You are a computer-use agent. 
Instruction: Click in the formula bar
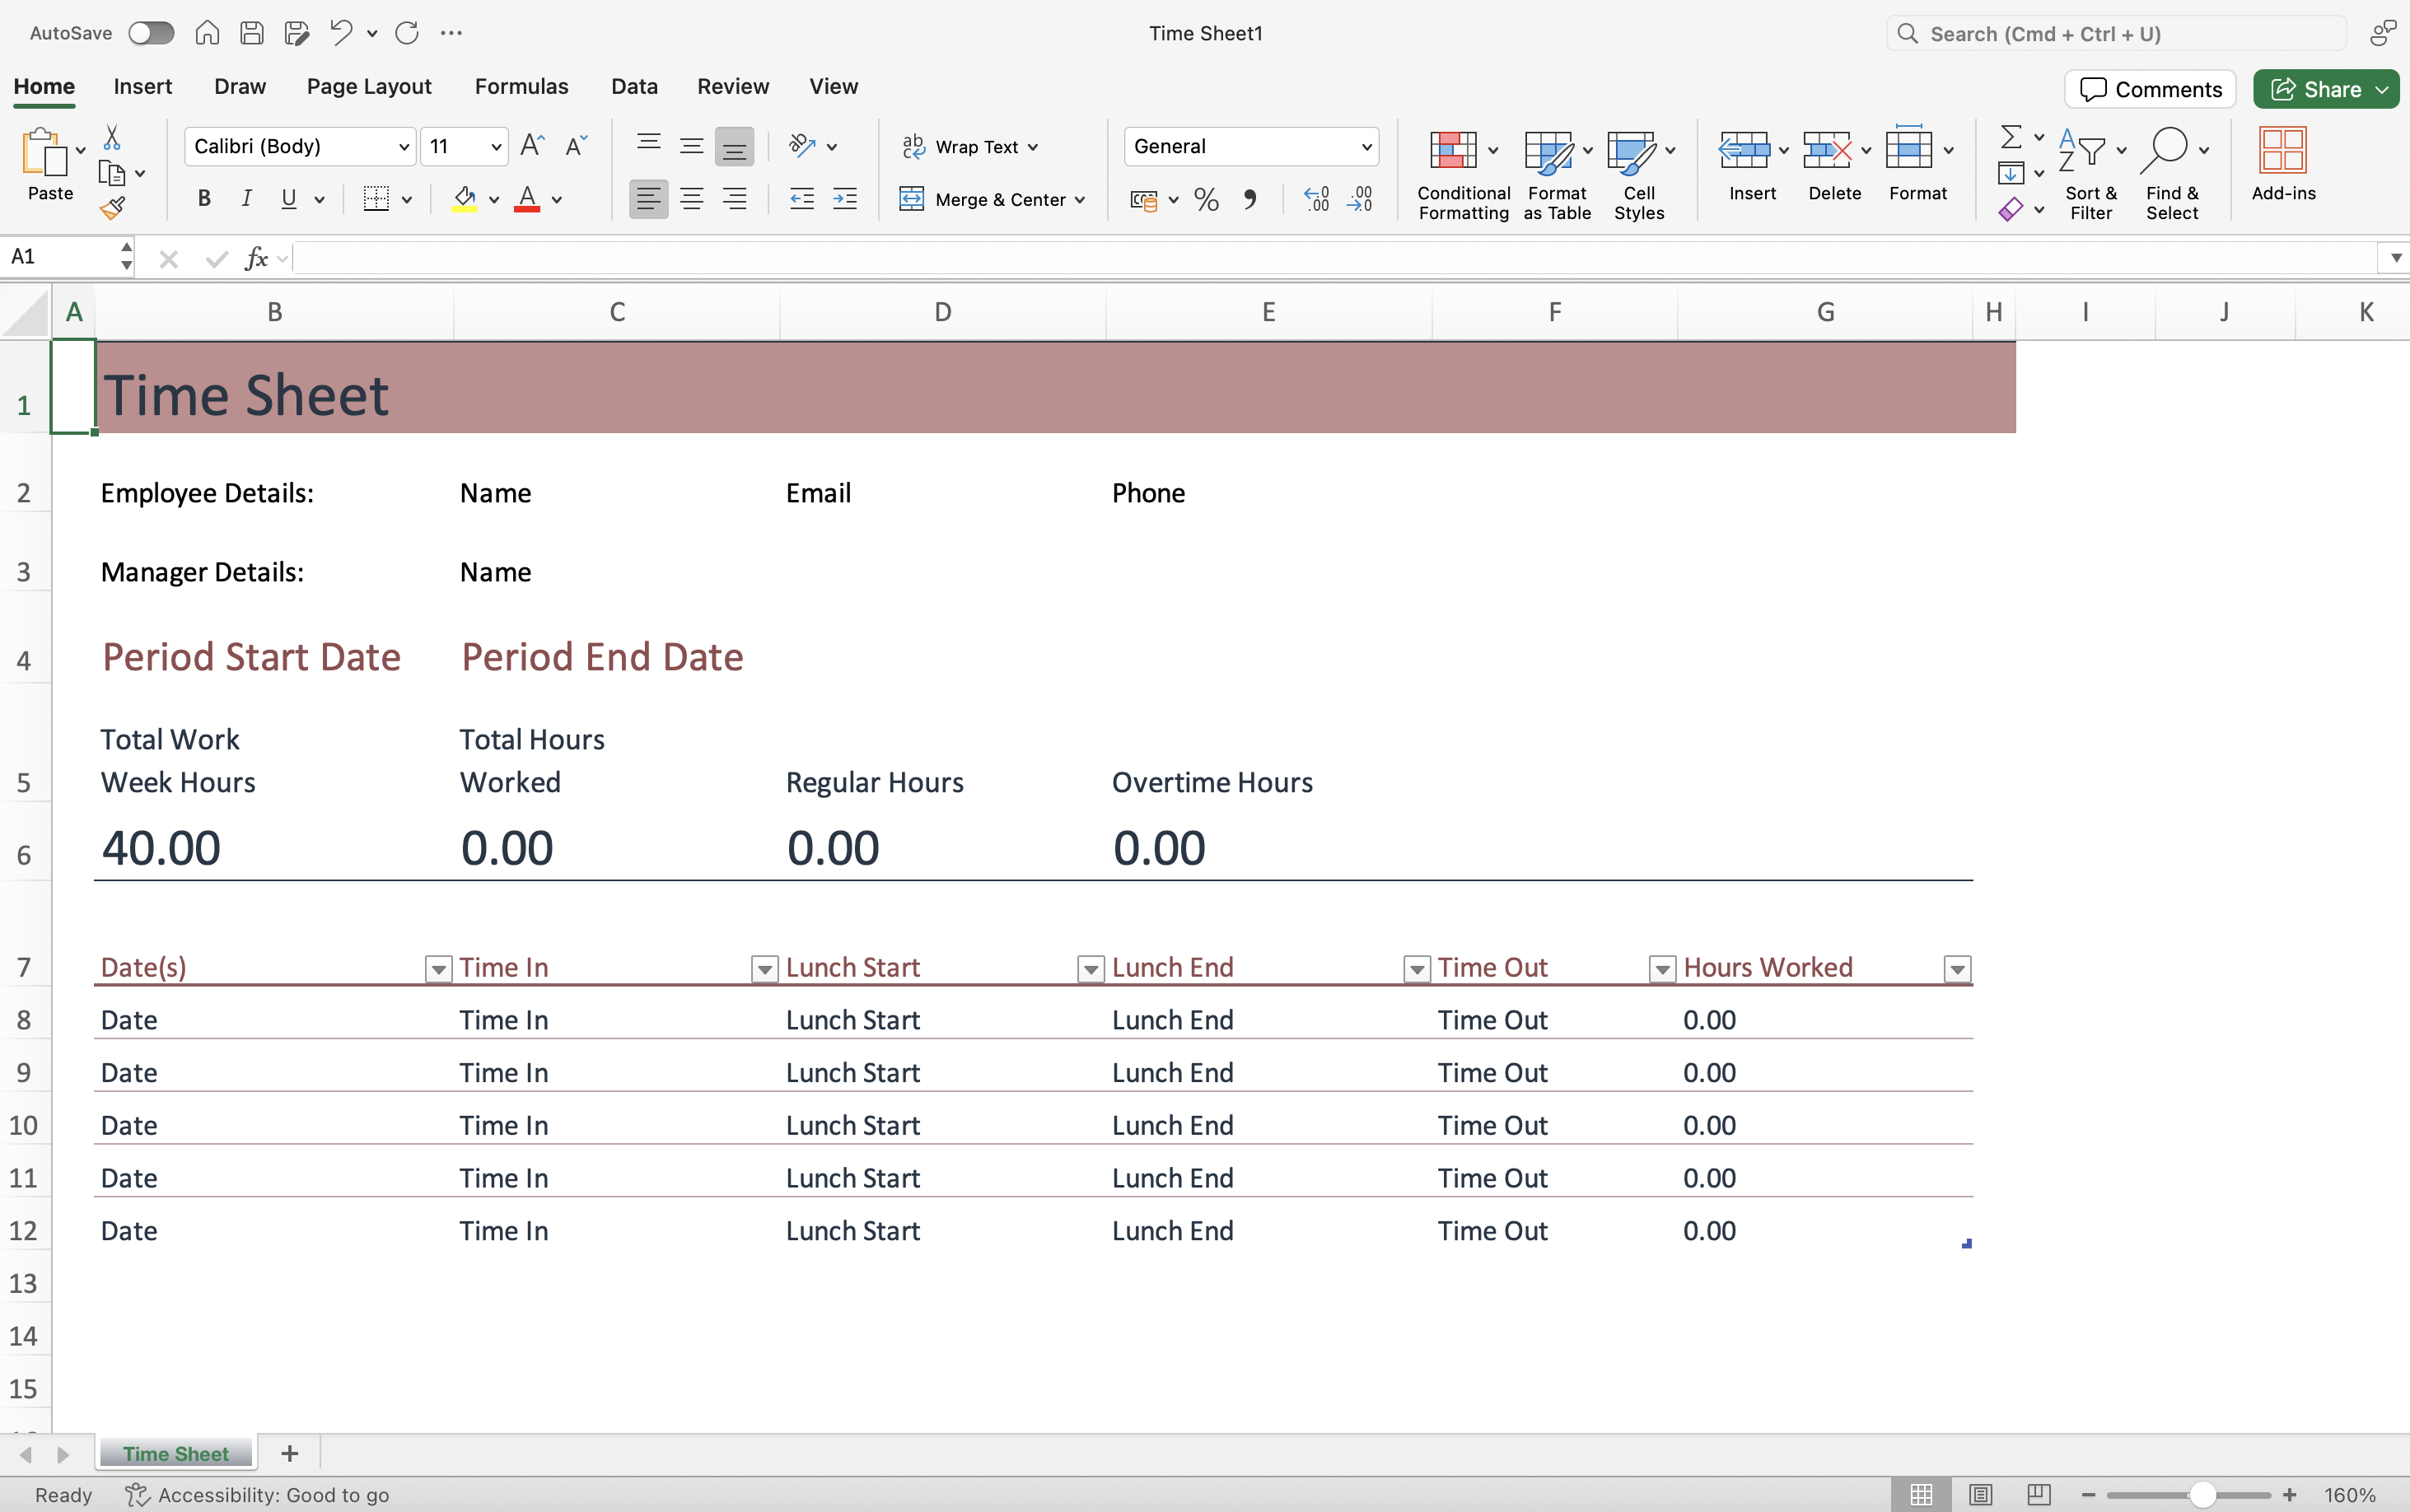coord(1335,258)
